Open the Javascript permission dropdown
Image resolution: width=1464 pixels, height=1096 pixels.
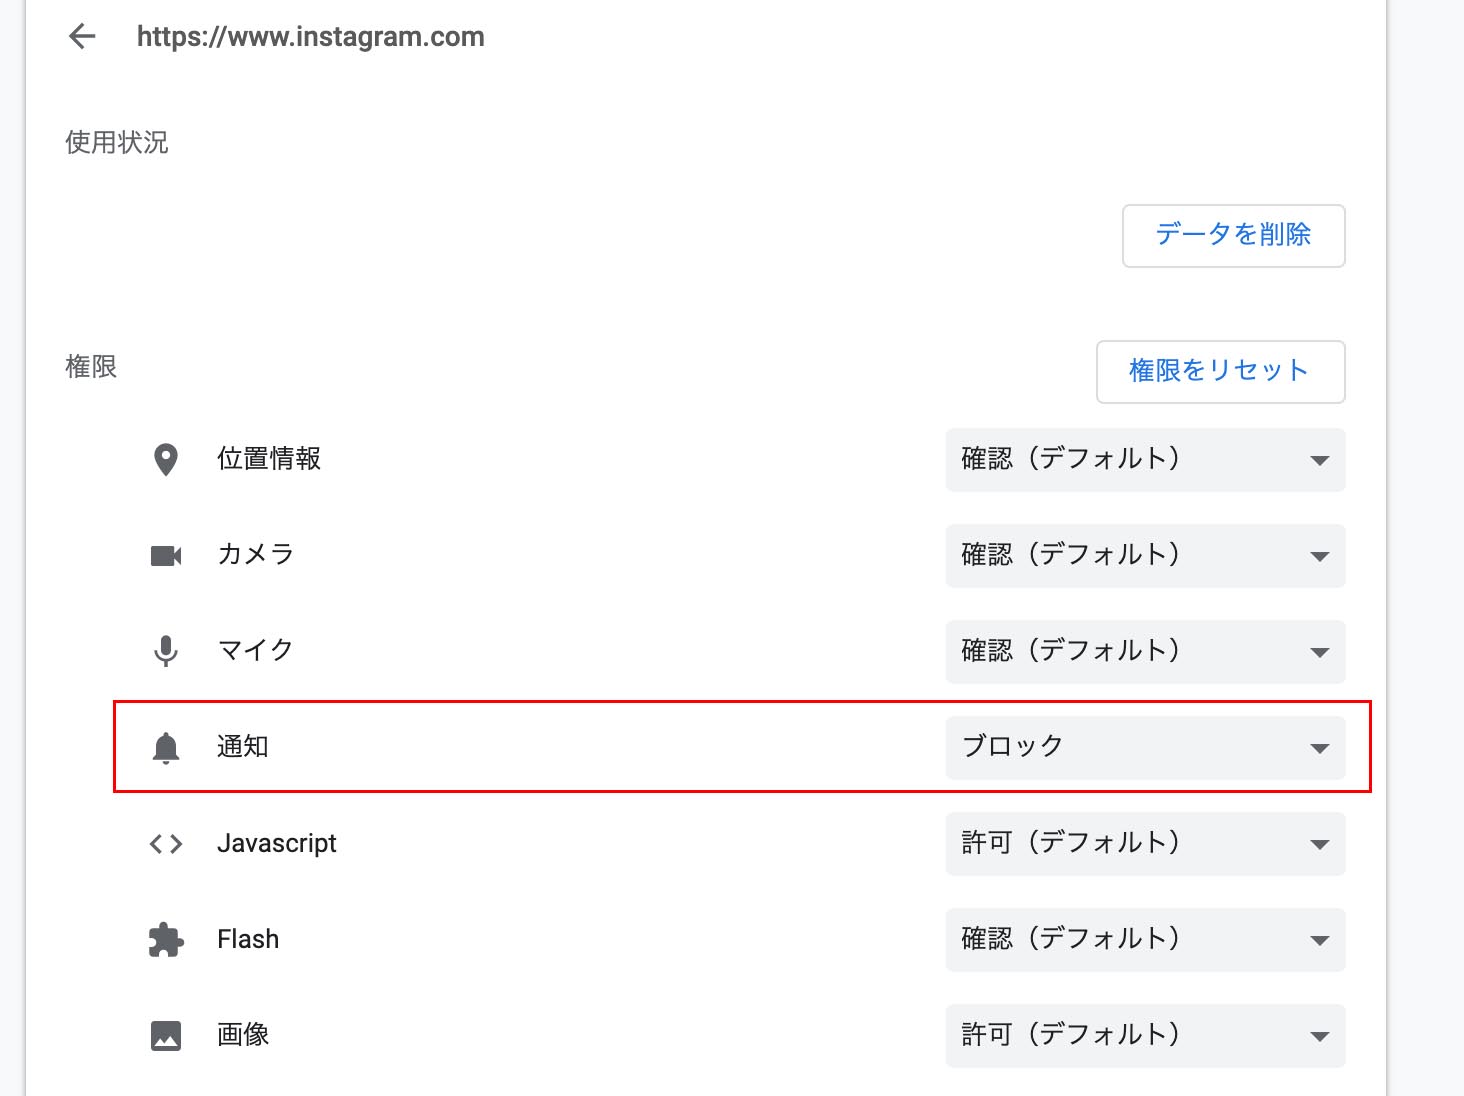pos(1146,844)
